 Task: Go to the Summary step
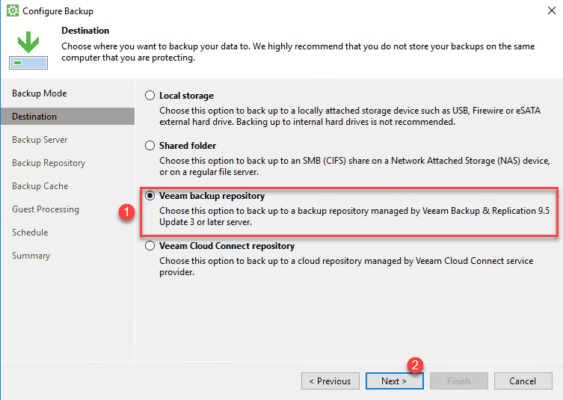pyautogui.click(x=31, y=256)
